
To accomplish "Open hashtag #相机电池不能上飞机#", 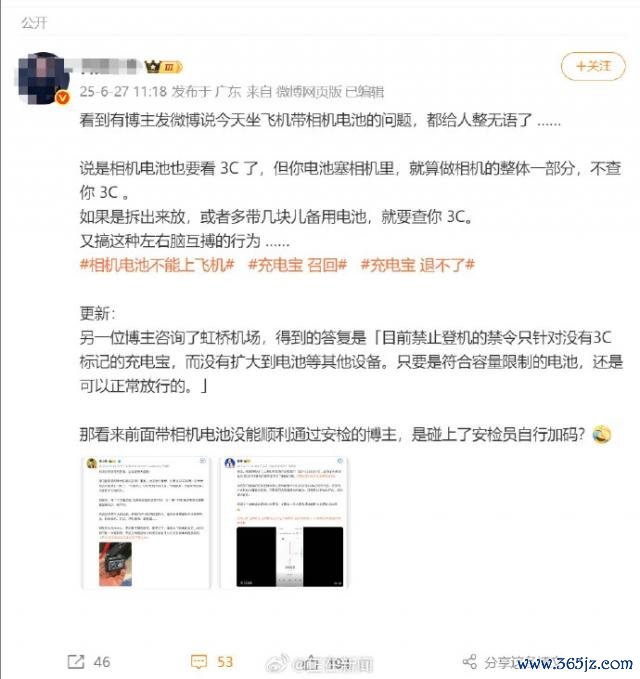I will click(157, 265).
